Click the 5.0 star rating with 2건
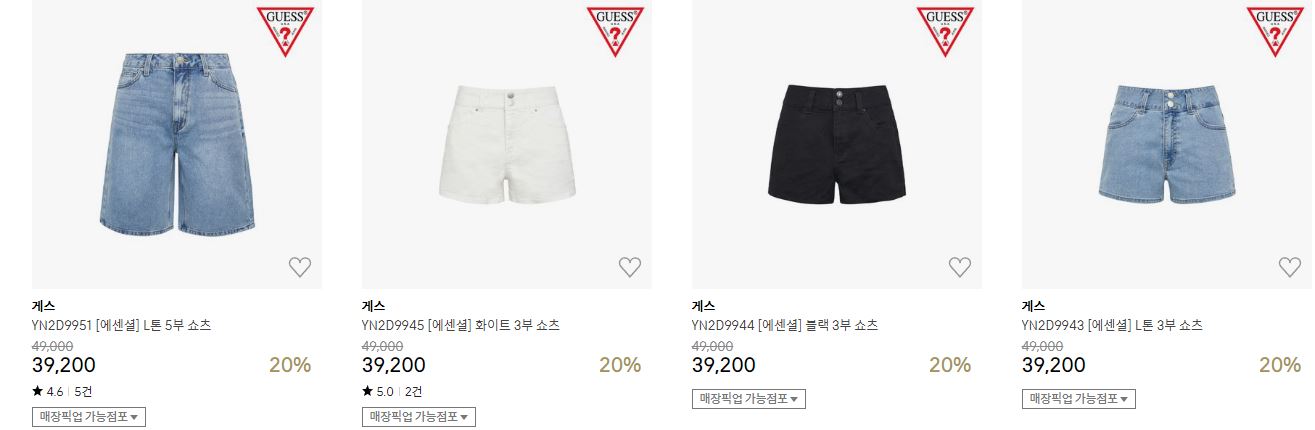Screen dimensions: 1315x430 [x=392, y=392]
